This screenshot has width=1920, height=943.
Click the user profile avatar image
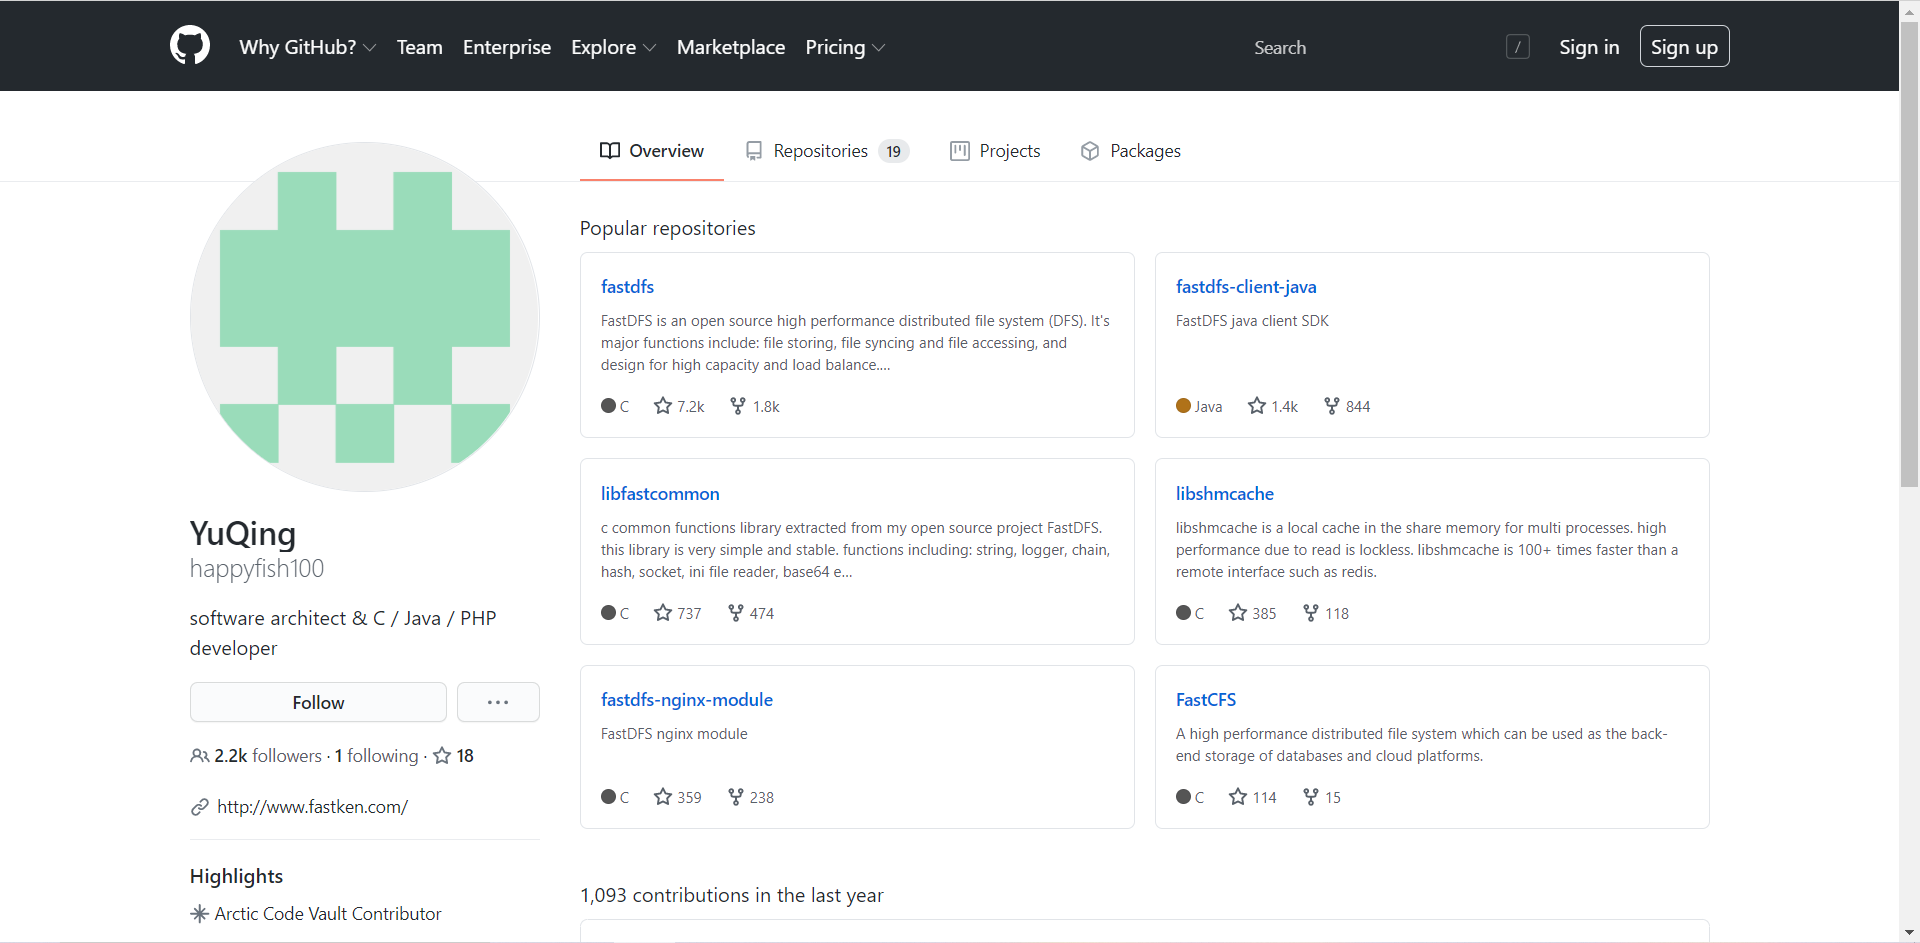[x=365, y=317]
